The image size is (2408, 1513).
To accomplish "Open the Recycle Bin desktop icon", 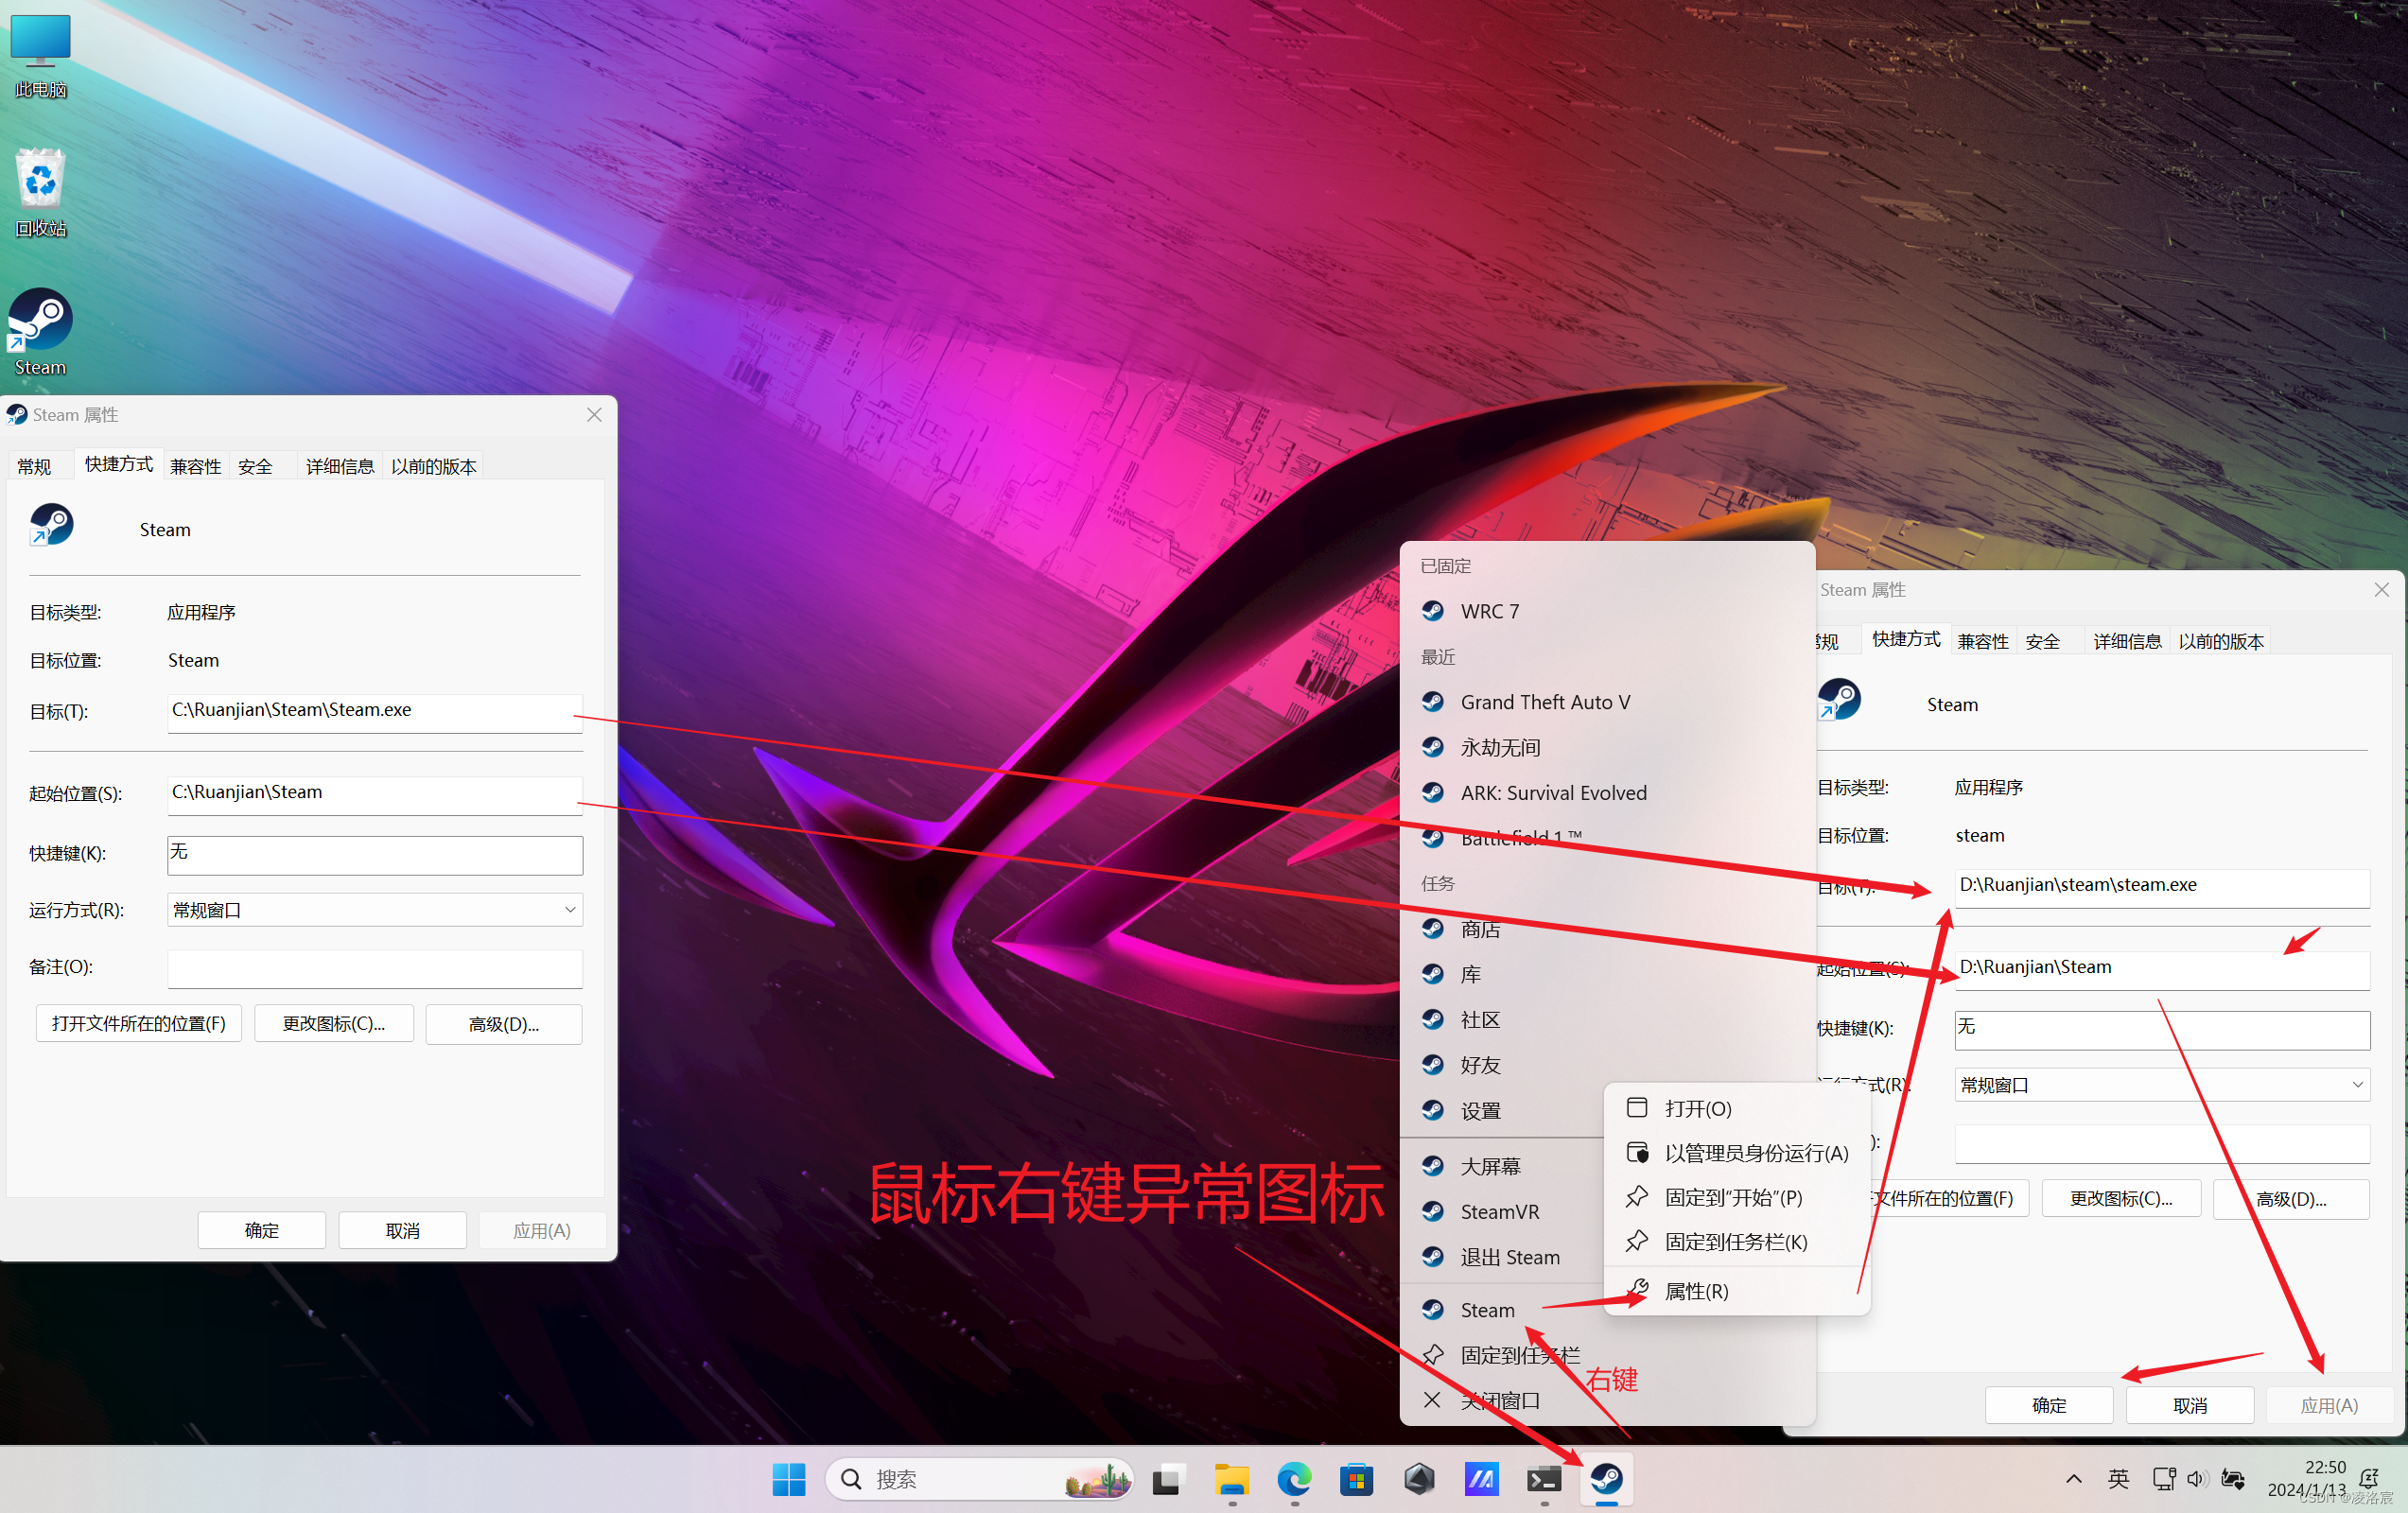I will click(40, 181).
